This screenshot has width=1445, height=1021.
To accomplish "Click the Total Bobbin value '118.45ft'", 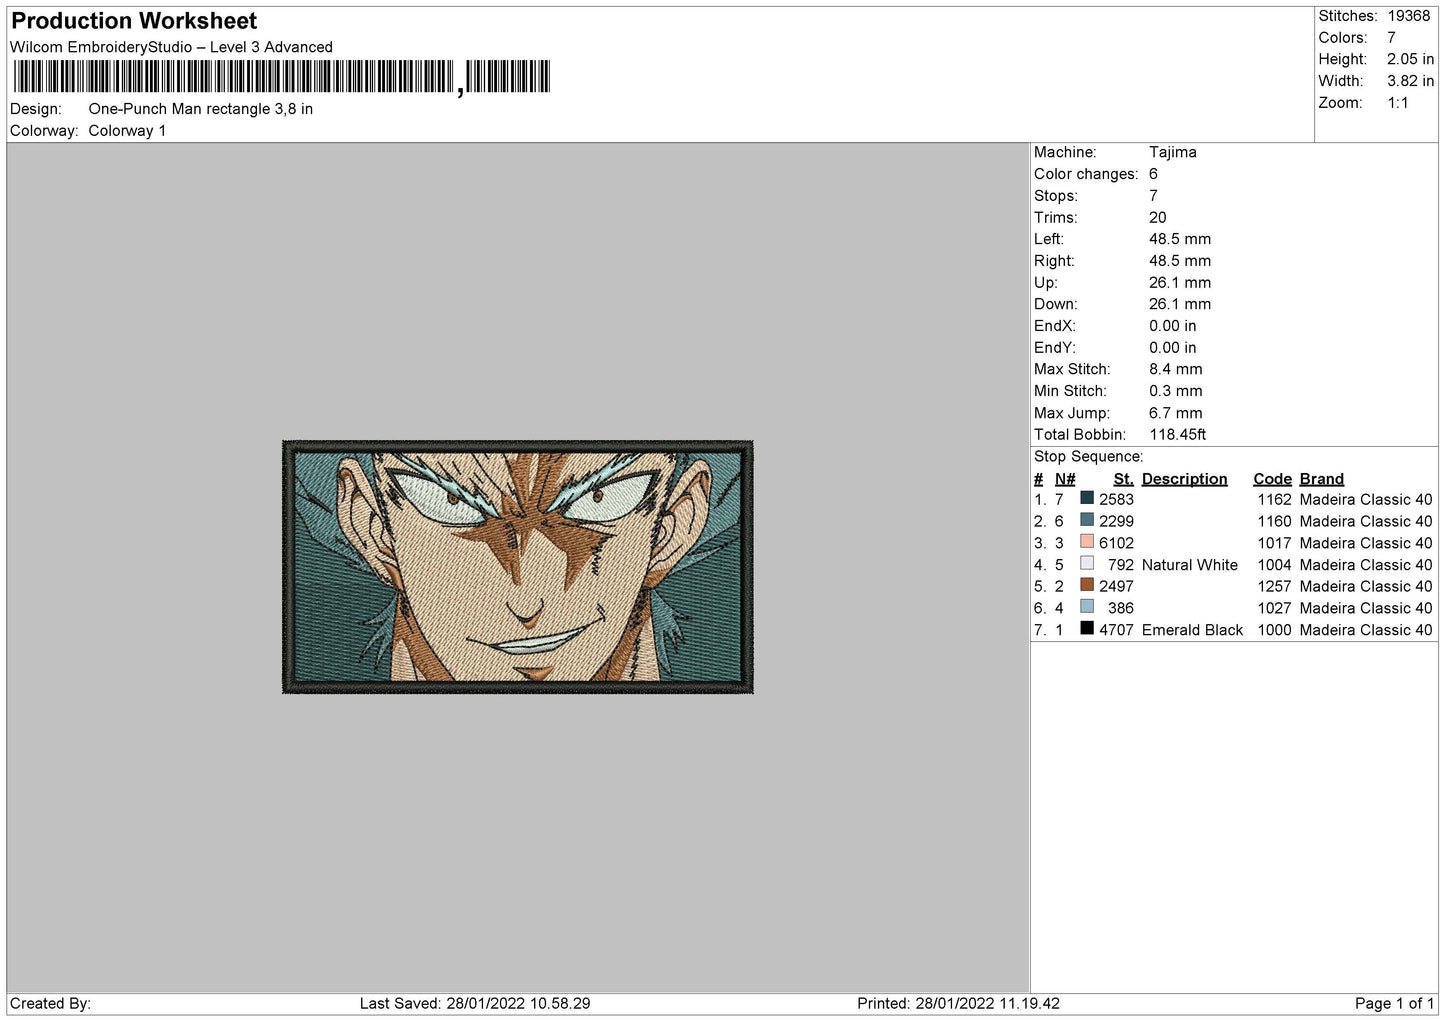I will (x=1178, y=435).
